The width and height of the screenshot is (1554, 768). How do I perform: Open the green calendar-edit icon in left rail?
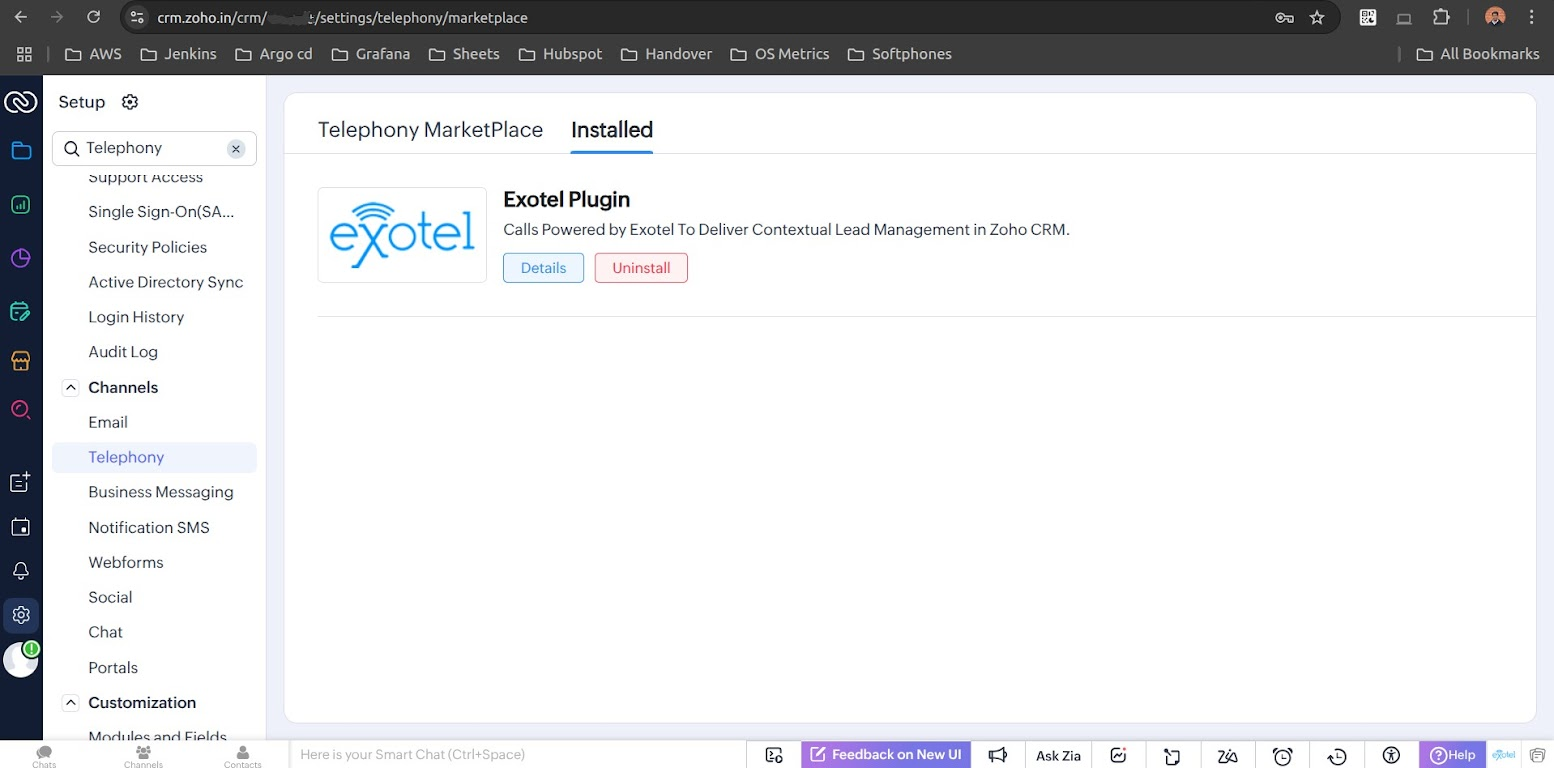(21, 312)
